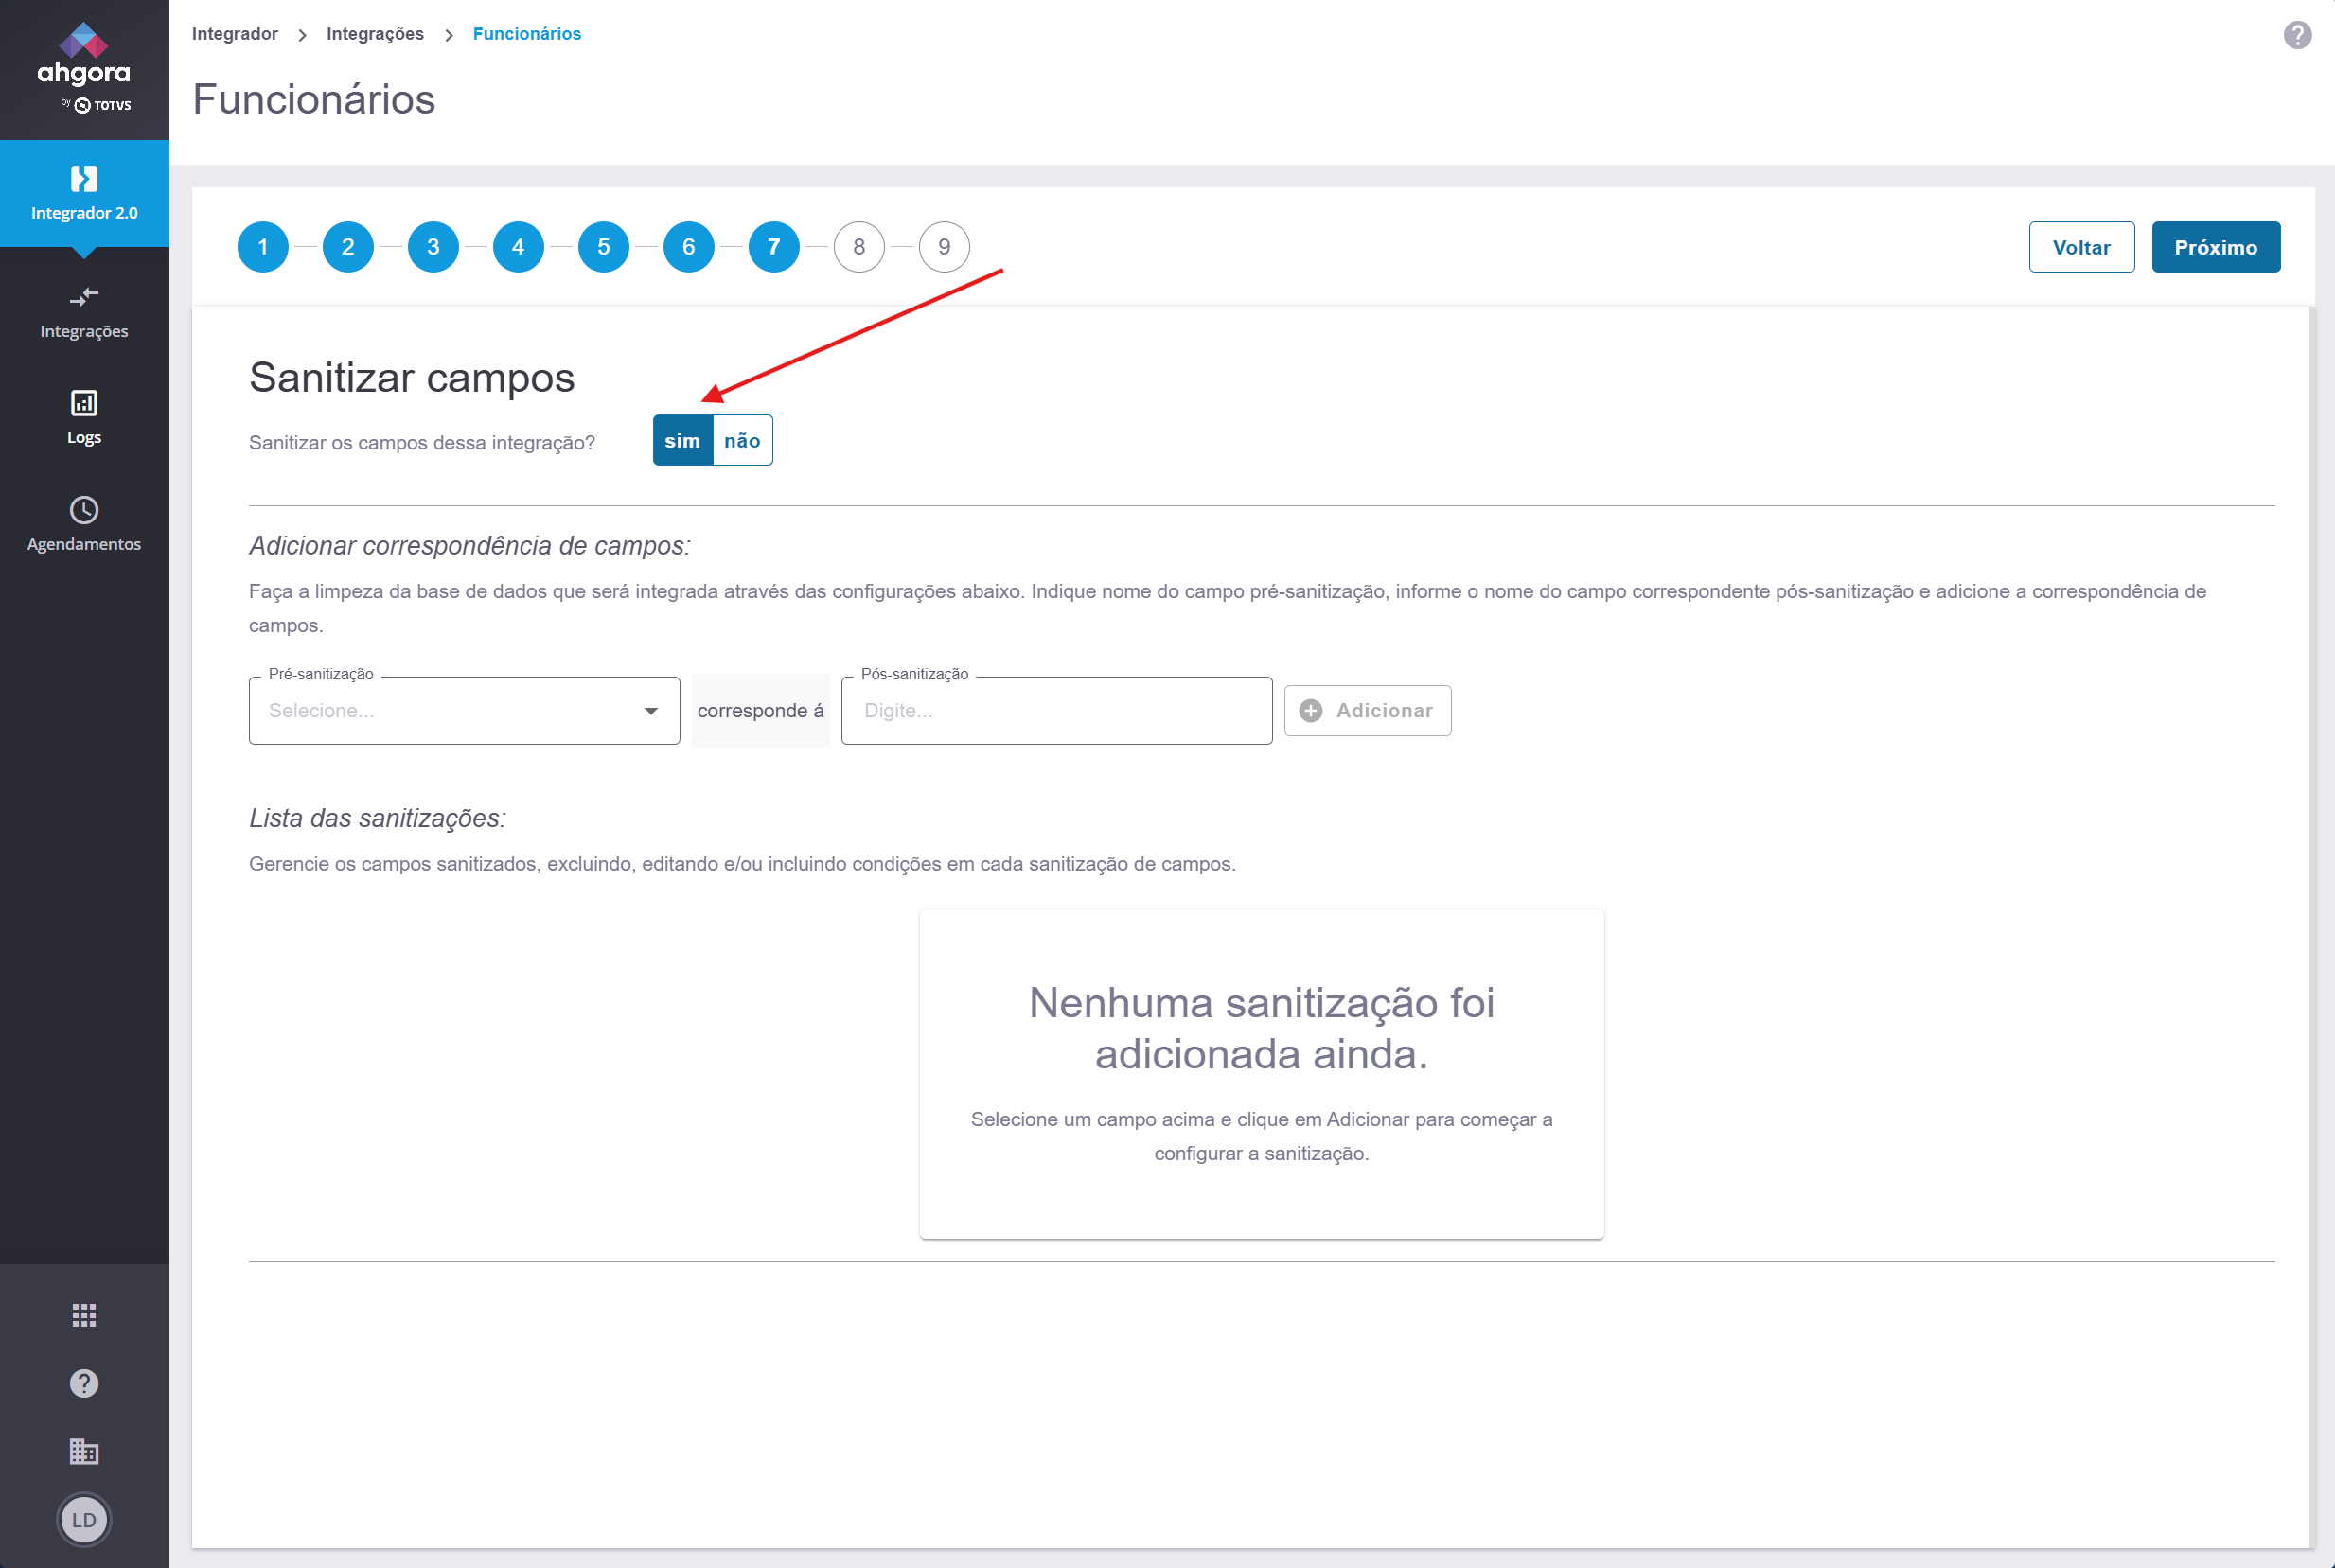Screen dimensions: 2335x1568
Task: Open Agendamentos clock icon
Action: coord(84,510)
